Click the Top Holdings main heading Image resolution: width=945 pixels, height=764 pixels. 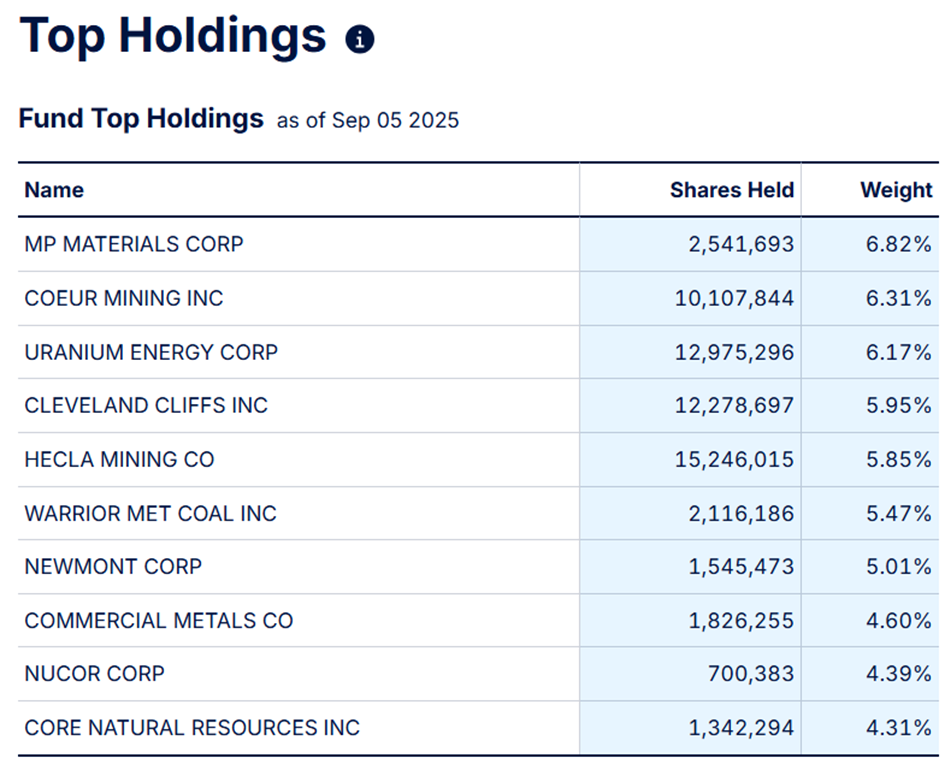point(173,36)
